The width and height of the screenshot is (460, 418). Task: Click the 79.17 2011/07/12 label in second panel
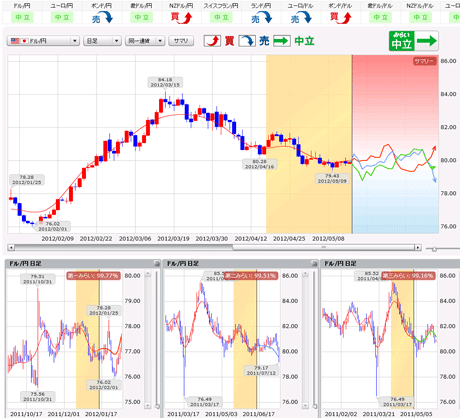[261, 370]
